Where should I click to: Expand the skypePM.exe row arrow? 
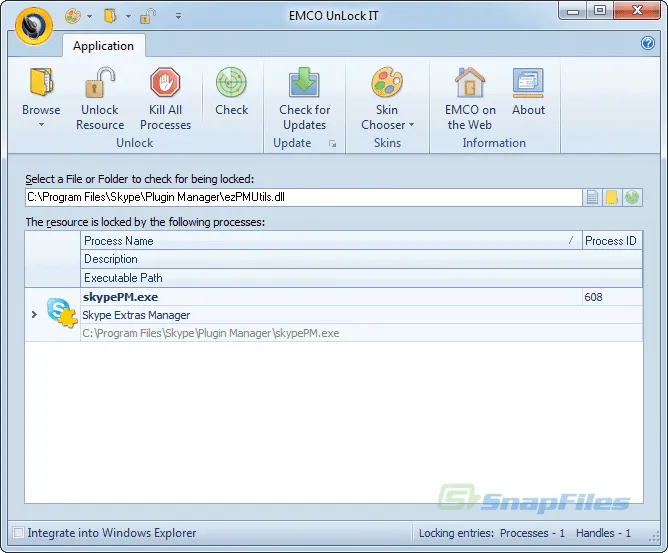click(34, 315)
